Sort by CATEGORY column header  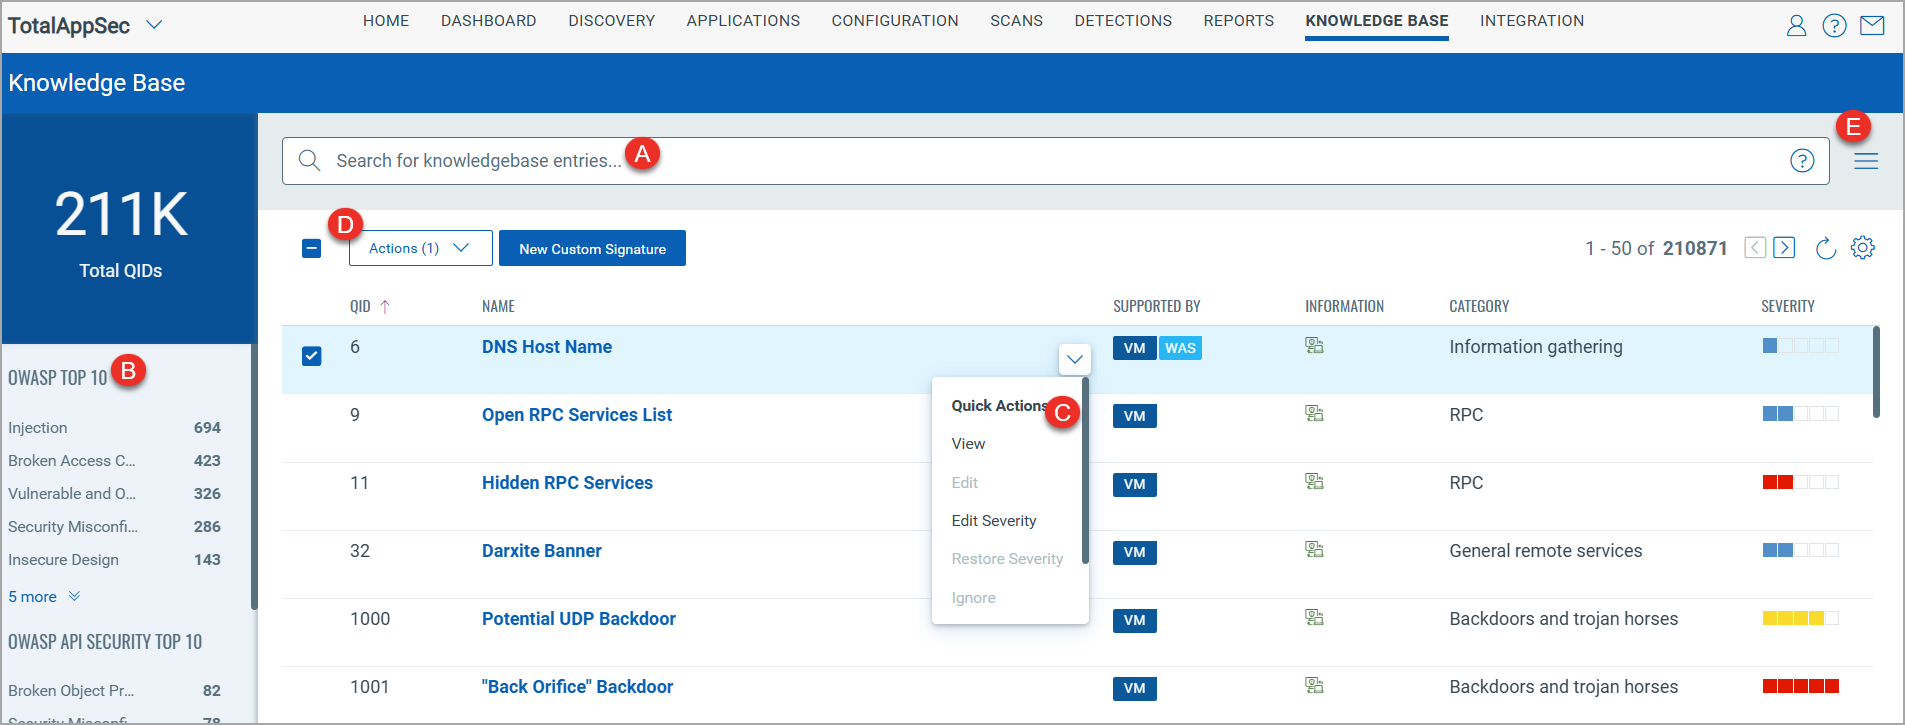(x=1479, y=307)
